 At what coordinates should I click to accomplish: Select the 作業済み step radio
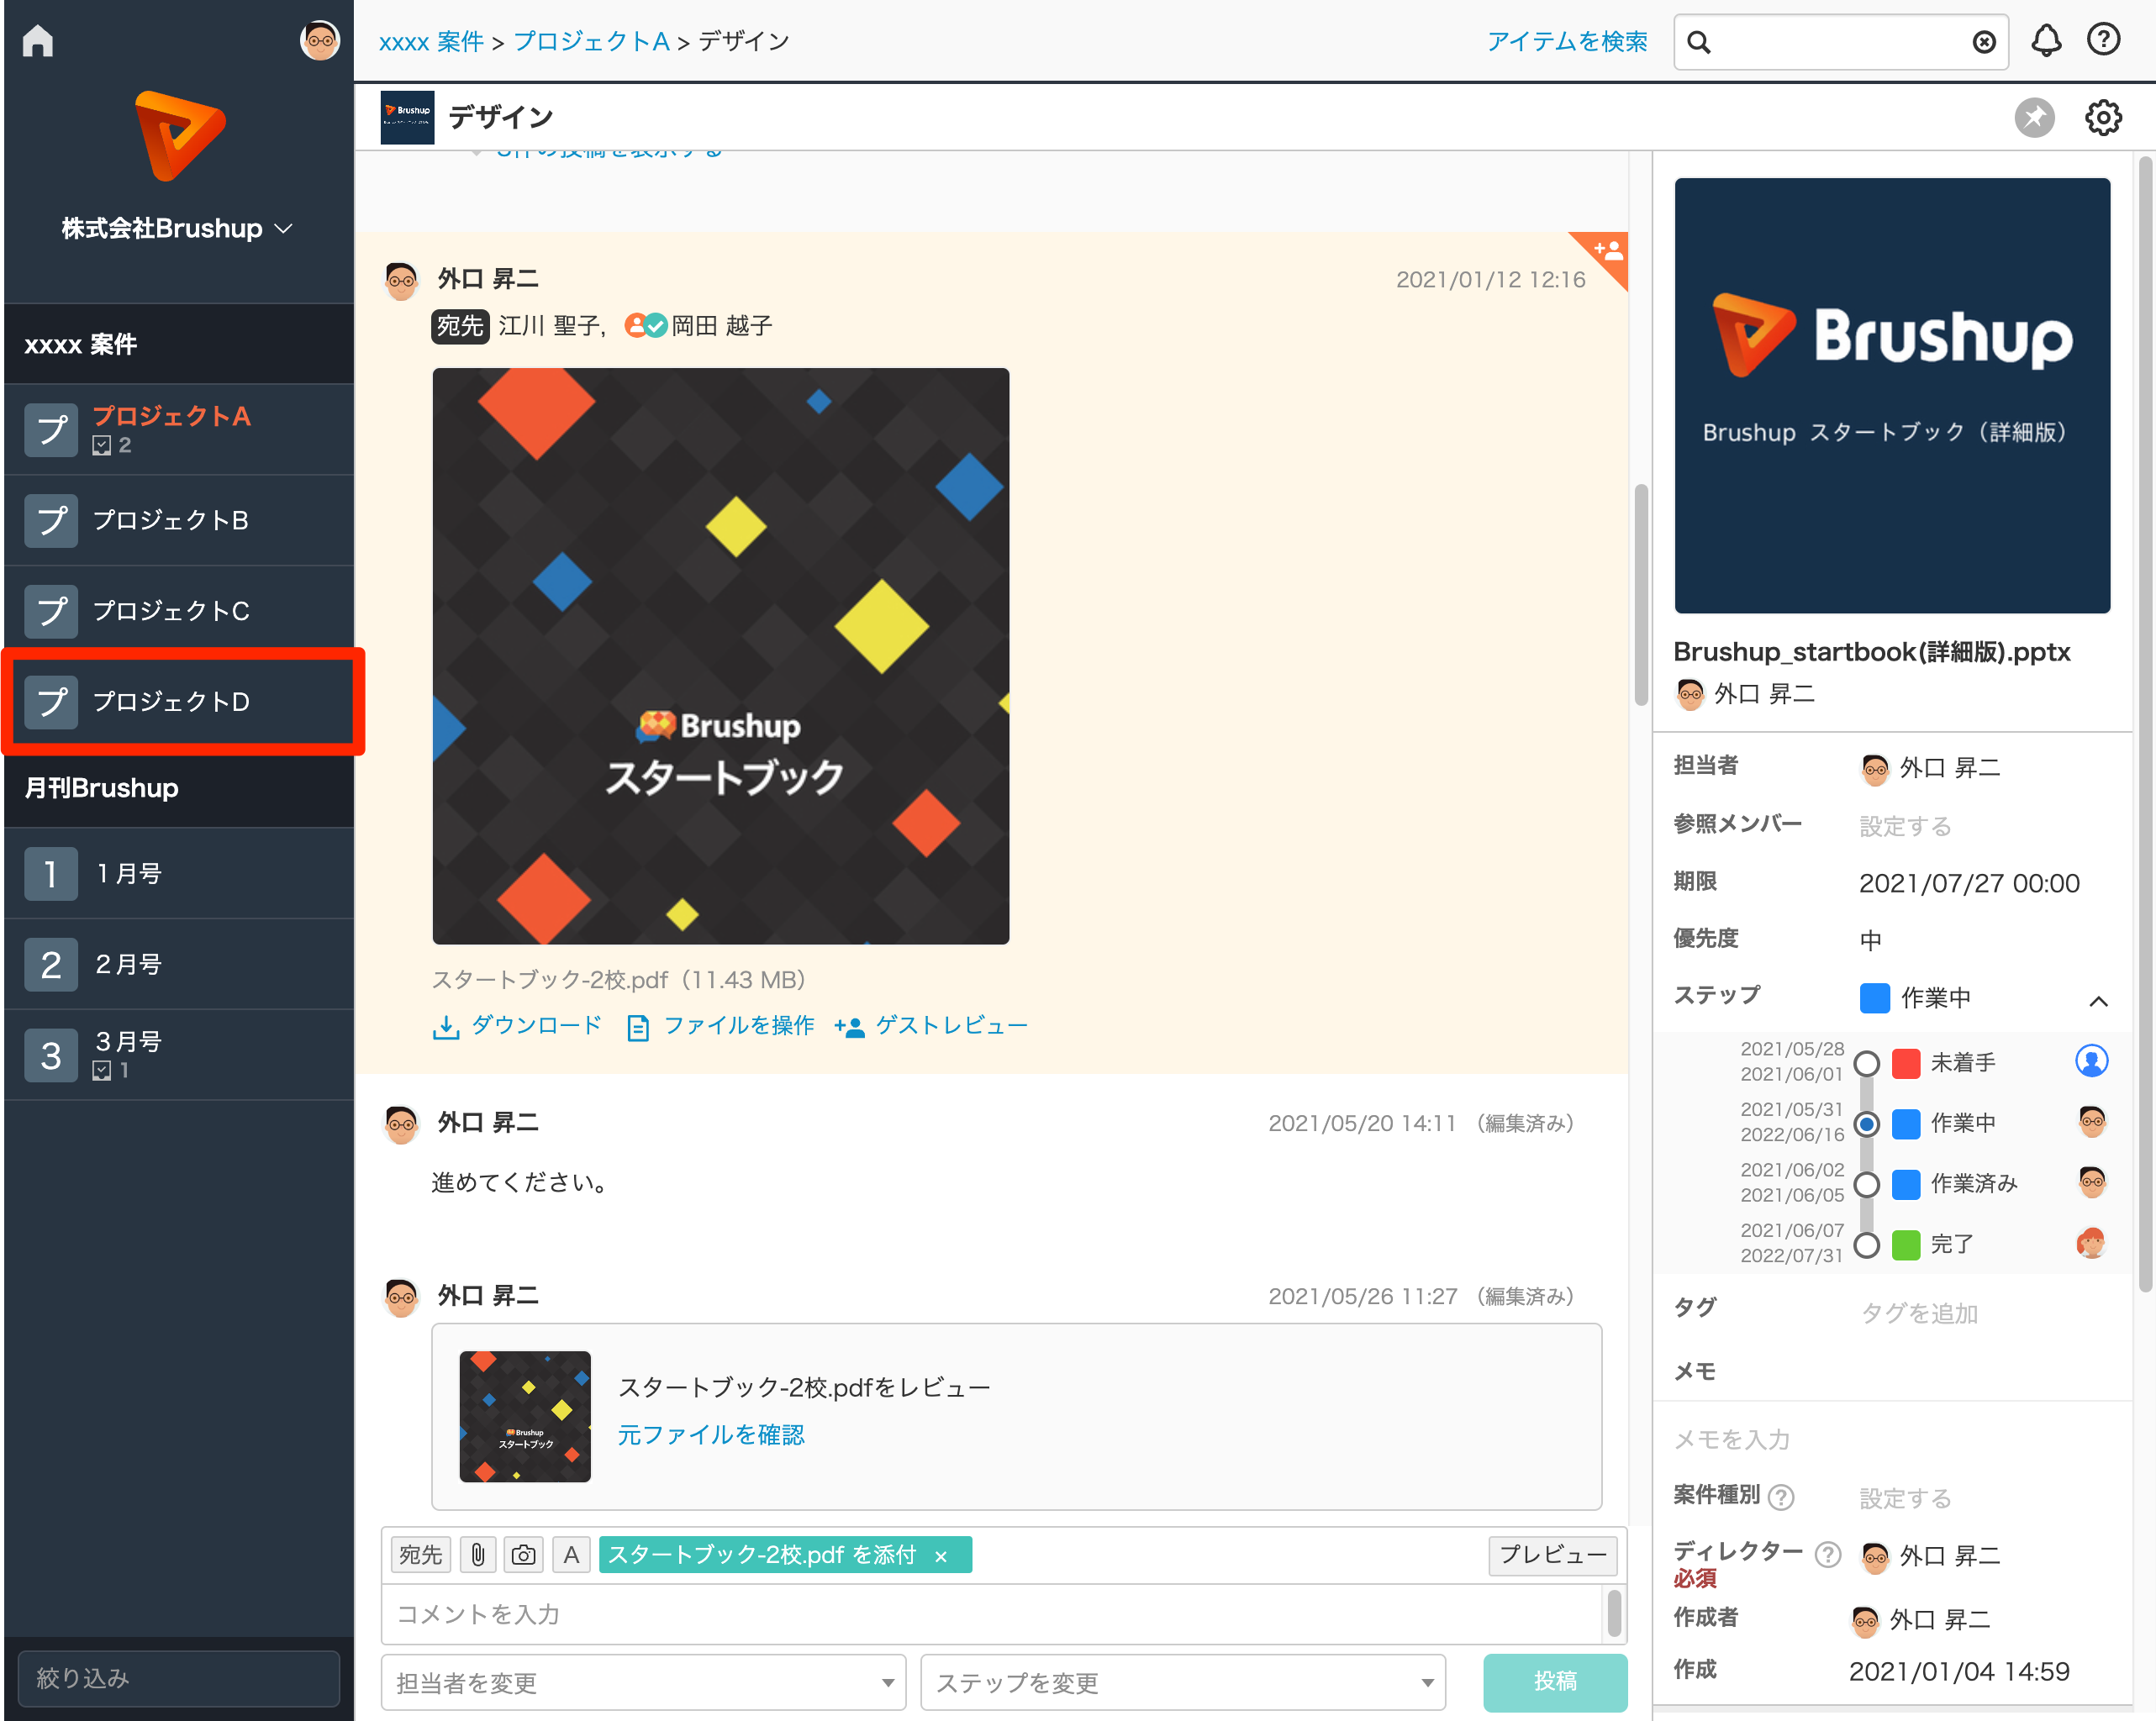tap(1866, 1185)
